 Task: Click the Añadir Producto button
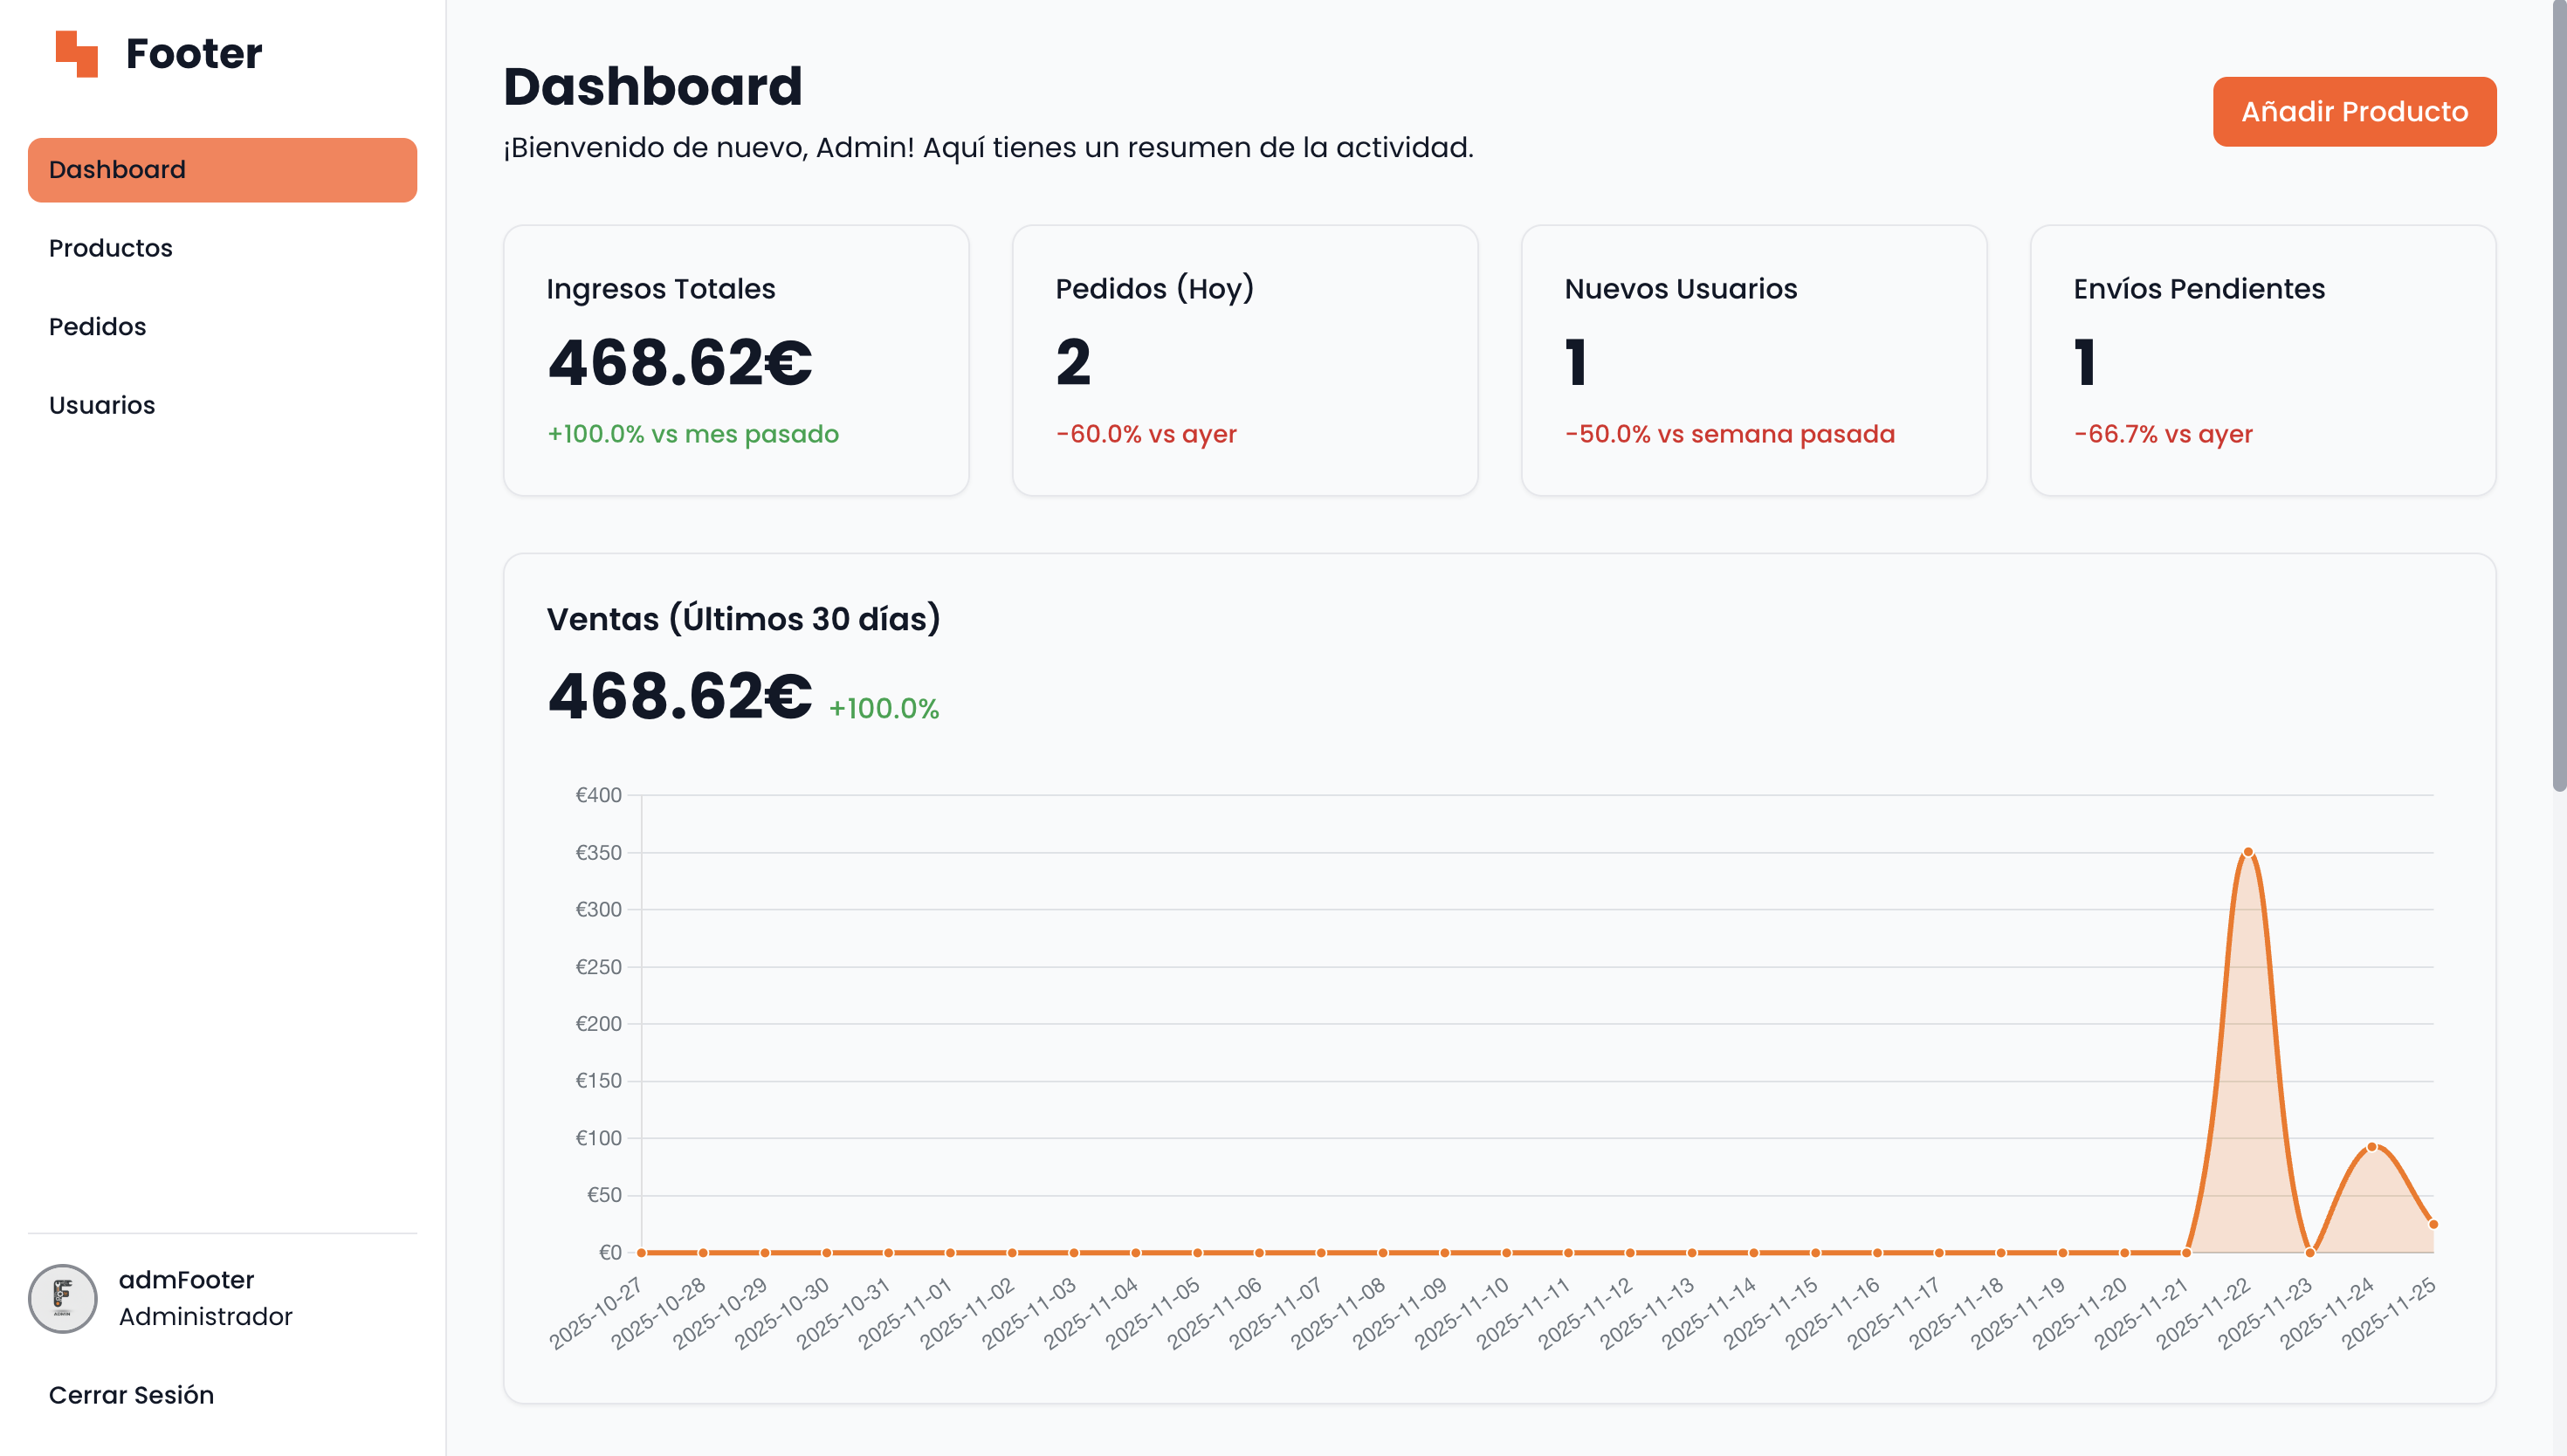(x=2354, y=111)
